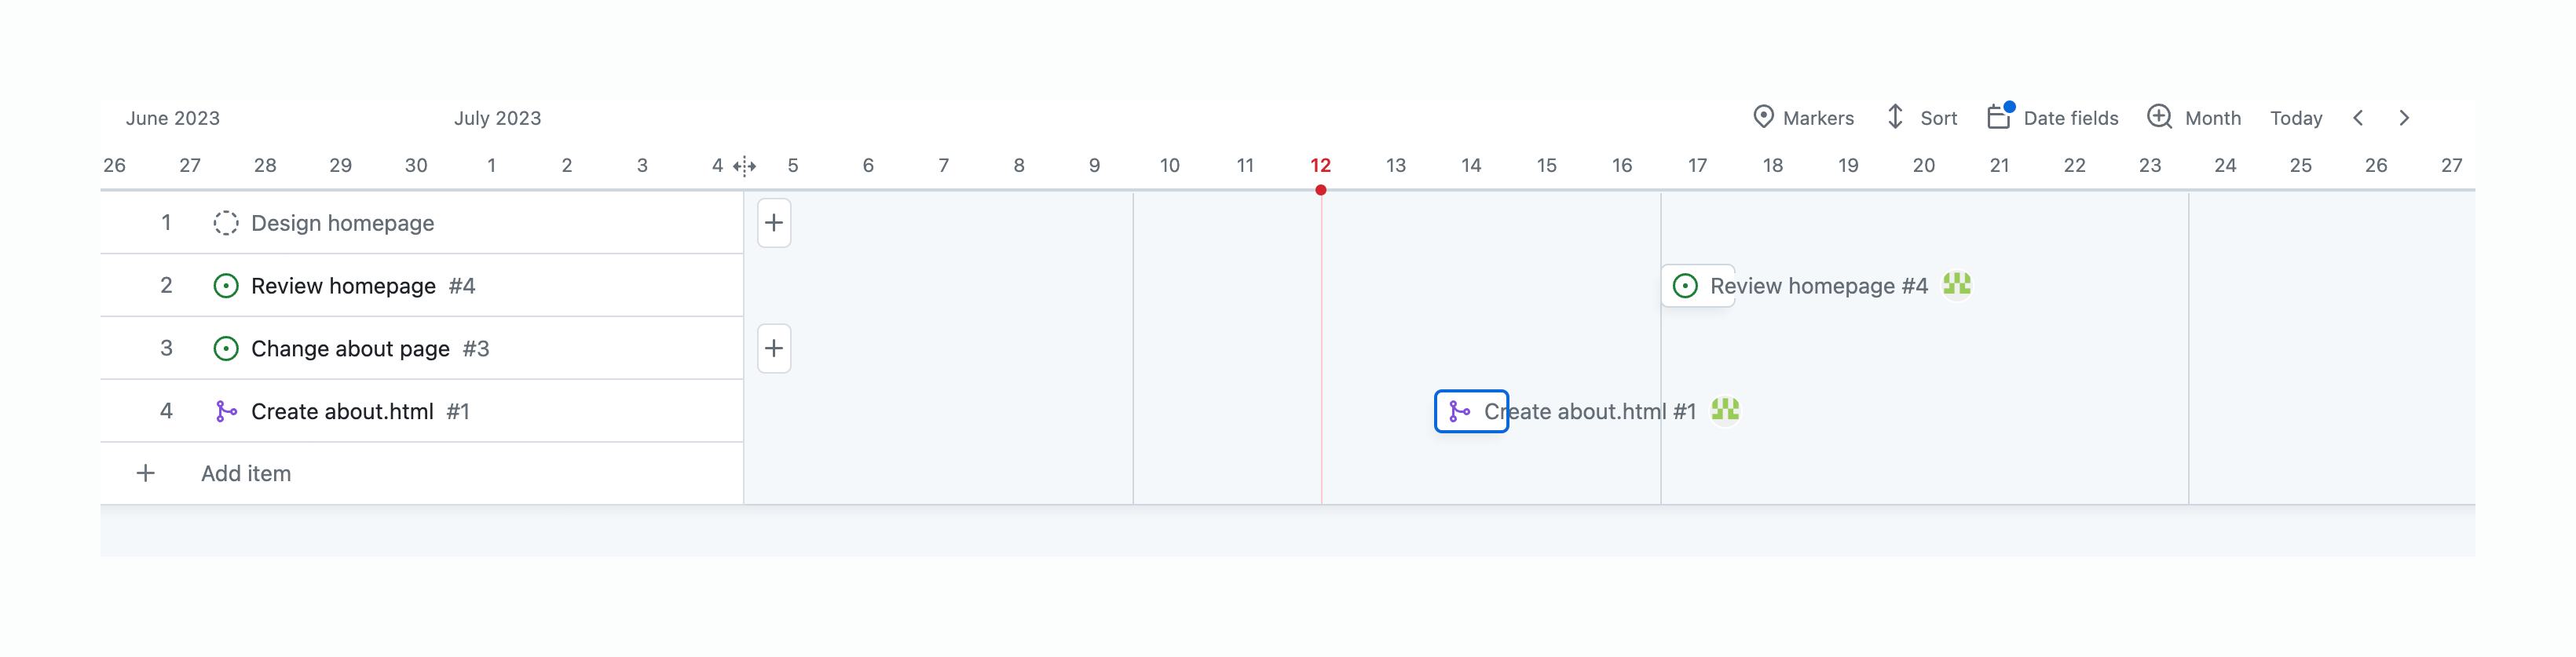Click the assignee avatar beside Review homepage #4
The image size is (2576, 657).
pyautogui.click(x=1956, y=285)
